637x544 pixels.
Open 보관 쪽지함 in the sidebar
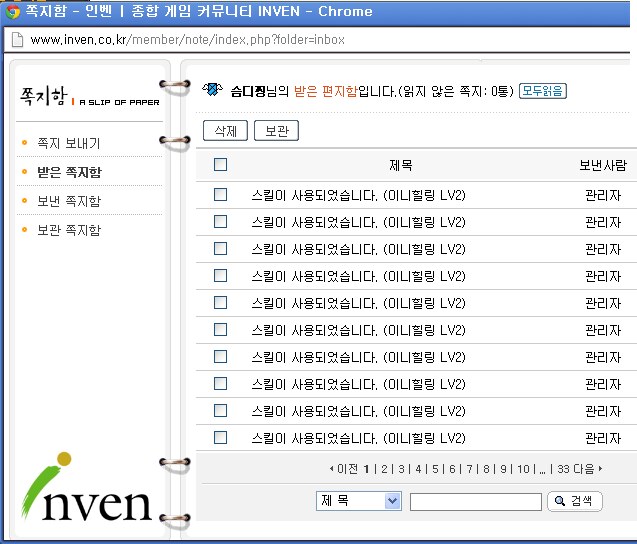(69, 230)
